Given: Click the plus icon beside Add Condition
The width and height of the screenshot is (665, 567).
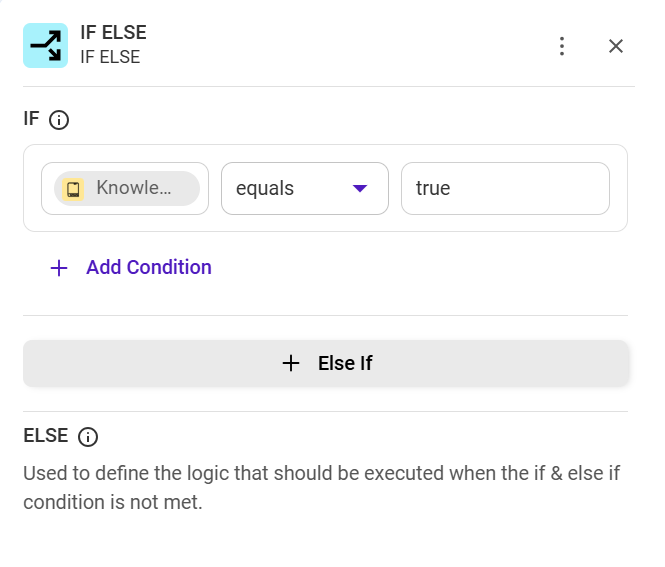Looking at the screenshot, I should (59, 268).
